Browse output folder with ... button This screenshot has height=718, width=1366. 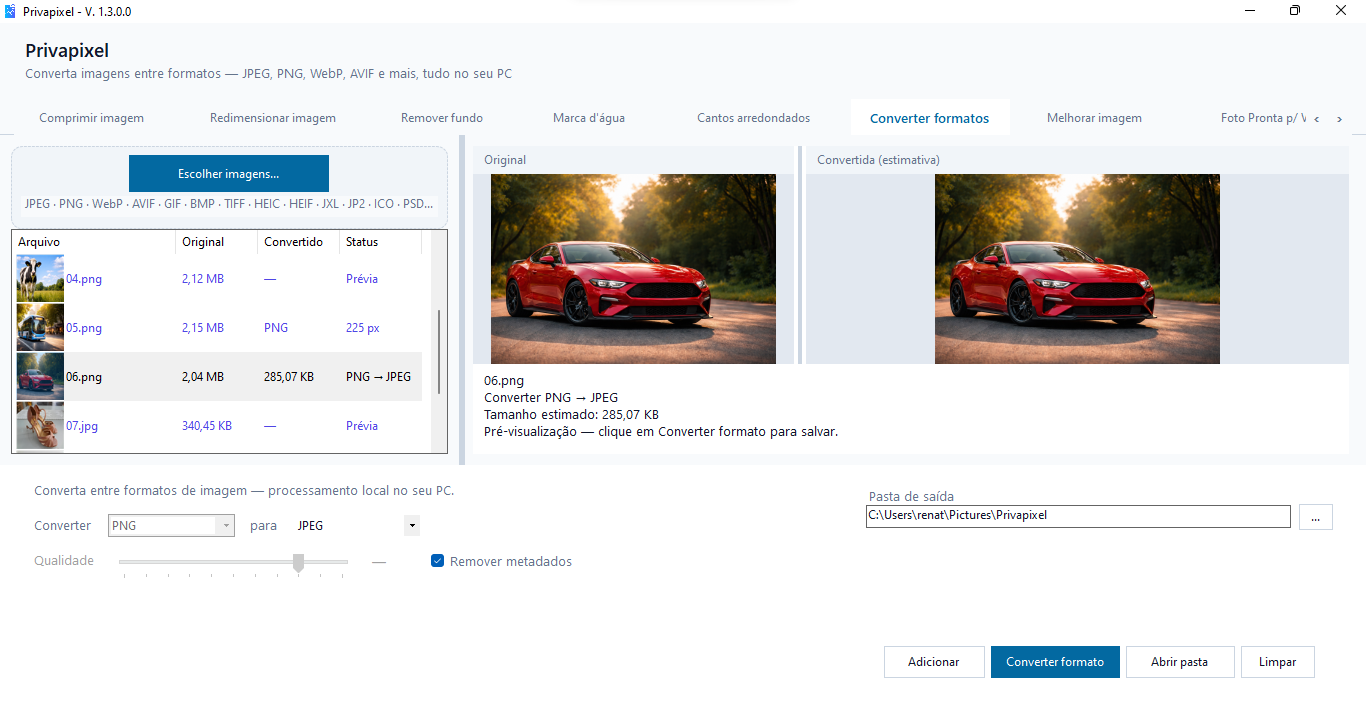(x=1316, y=517)
